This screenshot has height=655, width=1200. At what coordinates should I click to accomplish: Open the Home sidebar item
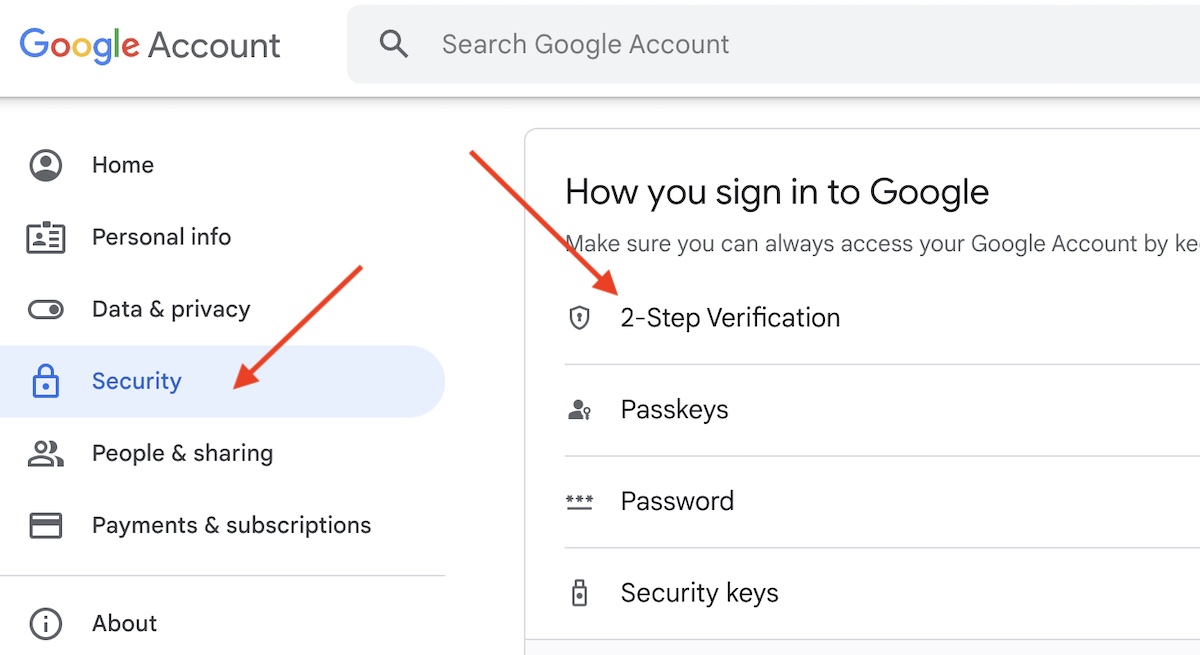(123, 165)
